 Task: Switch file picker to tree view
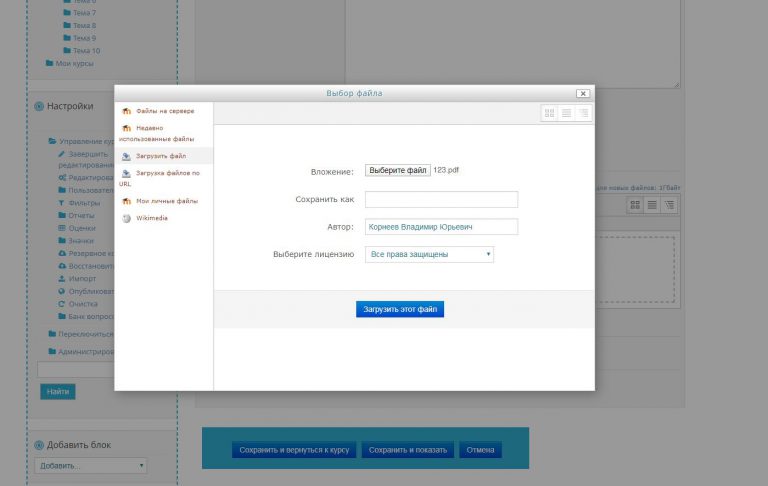pos(583,113)
